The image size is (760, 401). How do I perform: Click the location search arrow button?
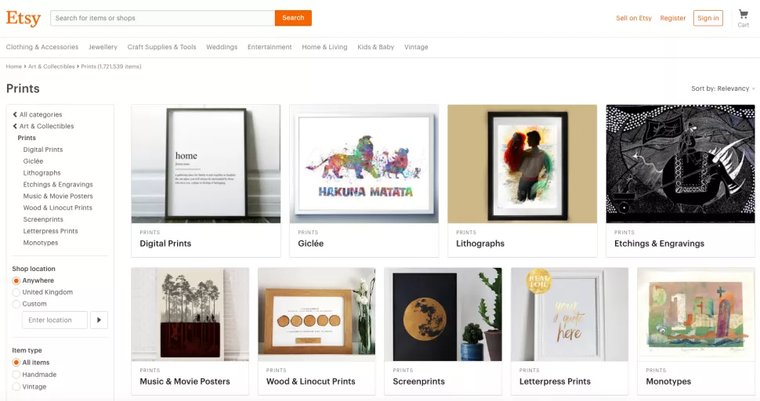[99, 320]
